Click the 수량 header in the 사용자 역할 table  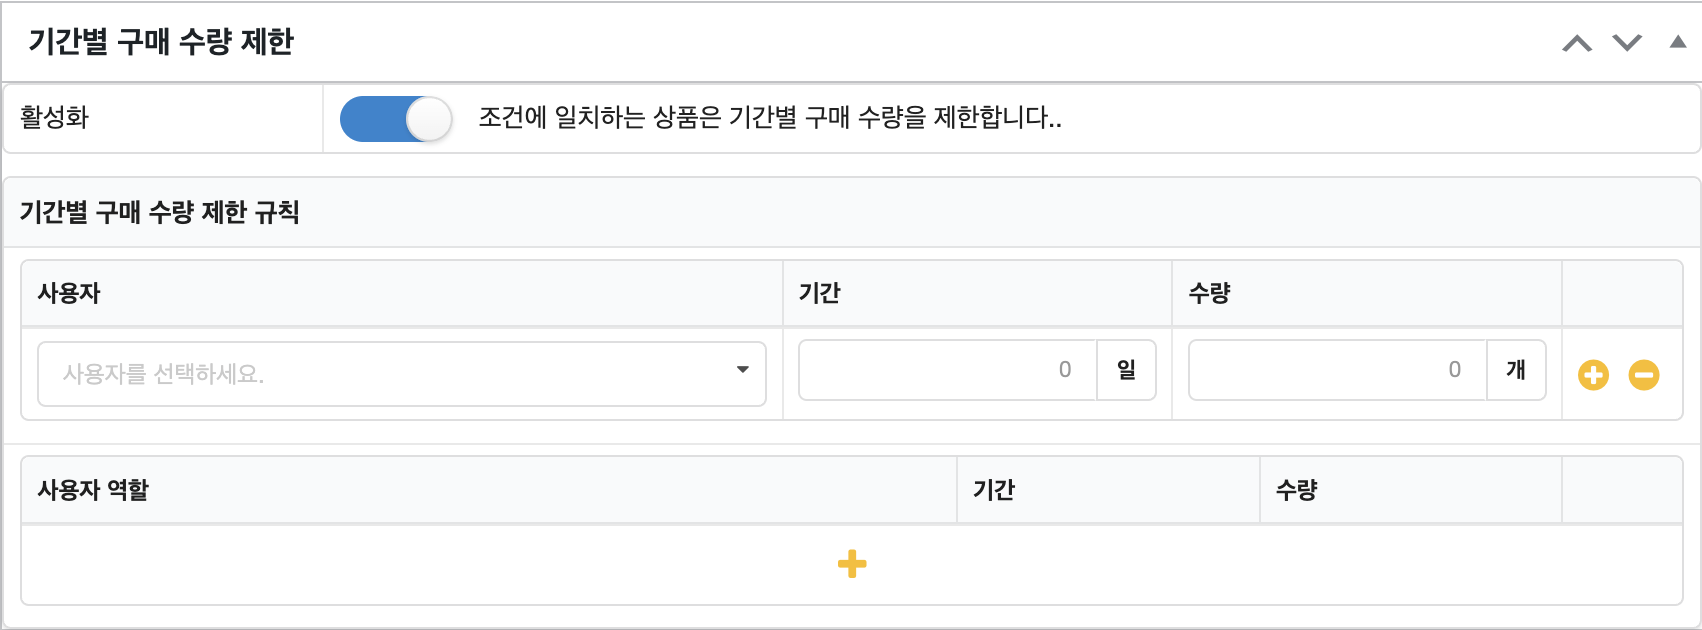[x=1297, y=489]
